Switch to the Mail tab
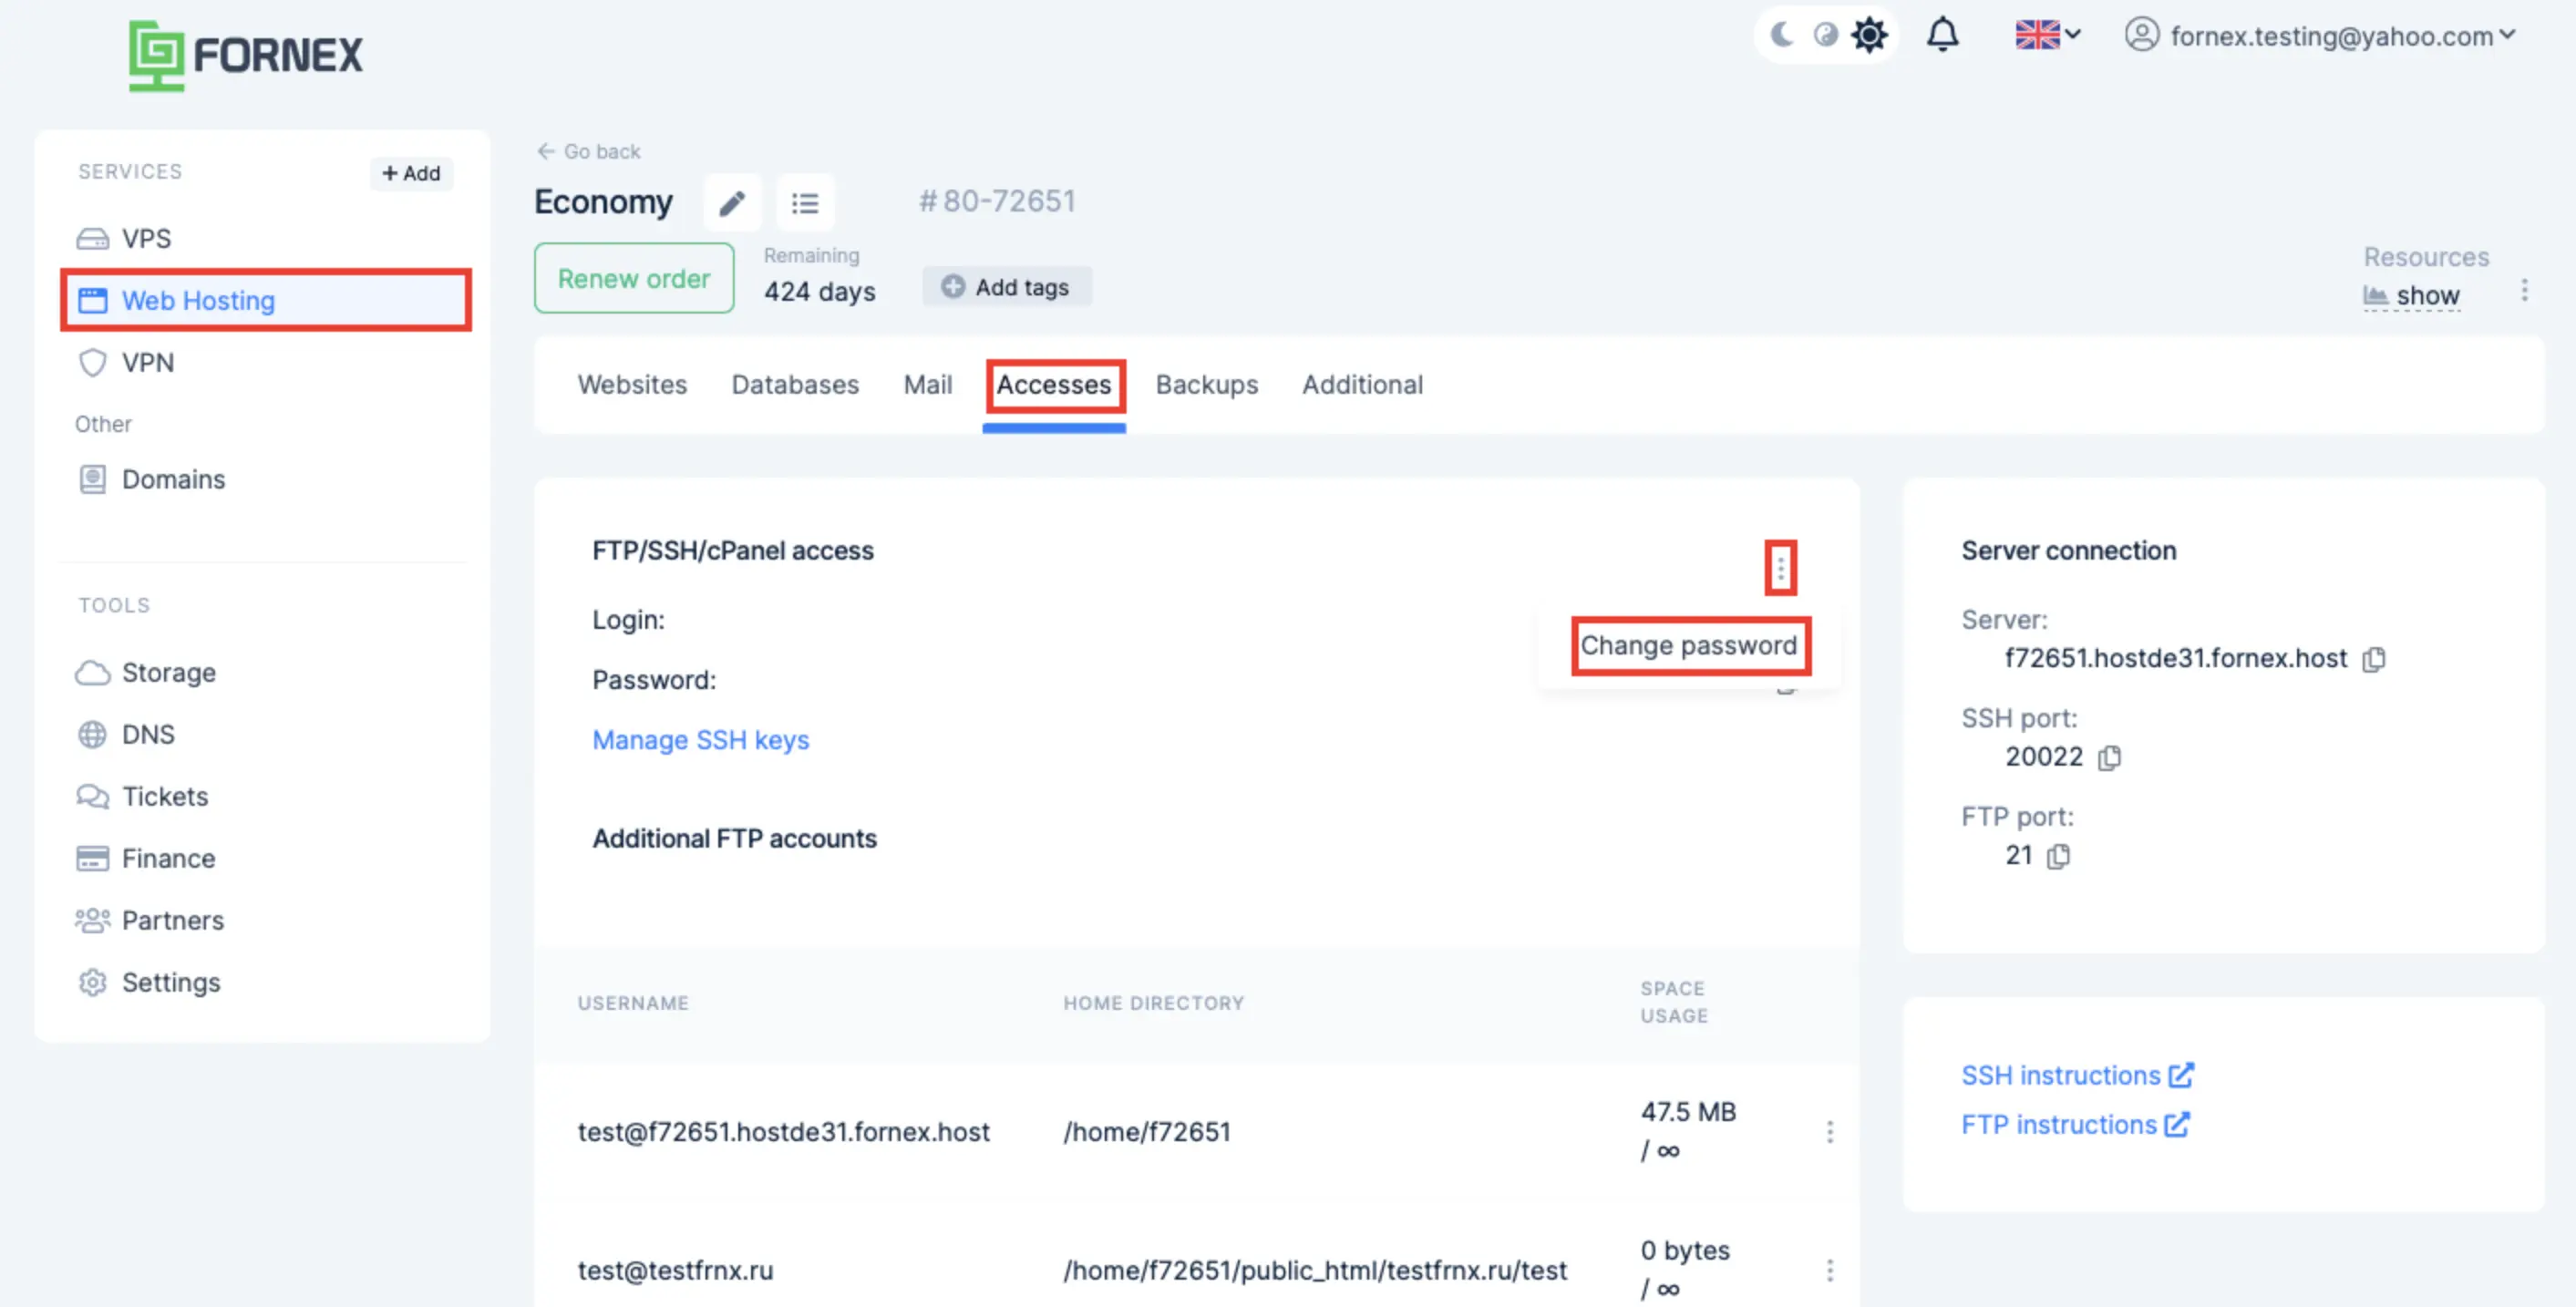This screenshot has width=2576, height=1307. tap(927, 384)
